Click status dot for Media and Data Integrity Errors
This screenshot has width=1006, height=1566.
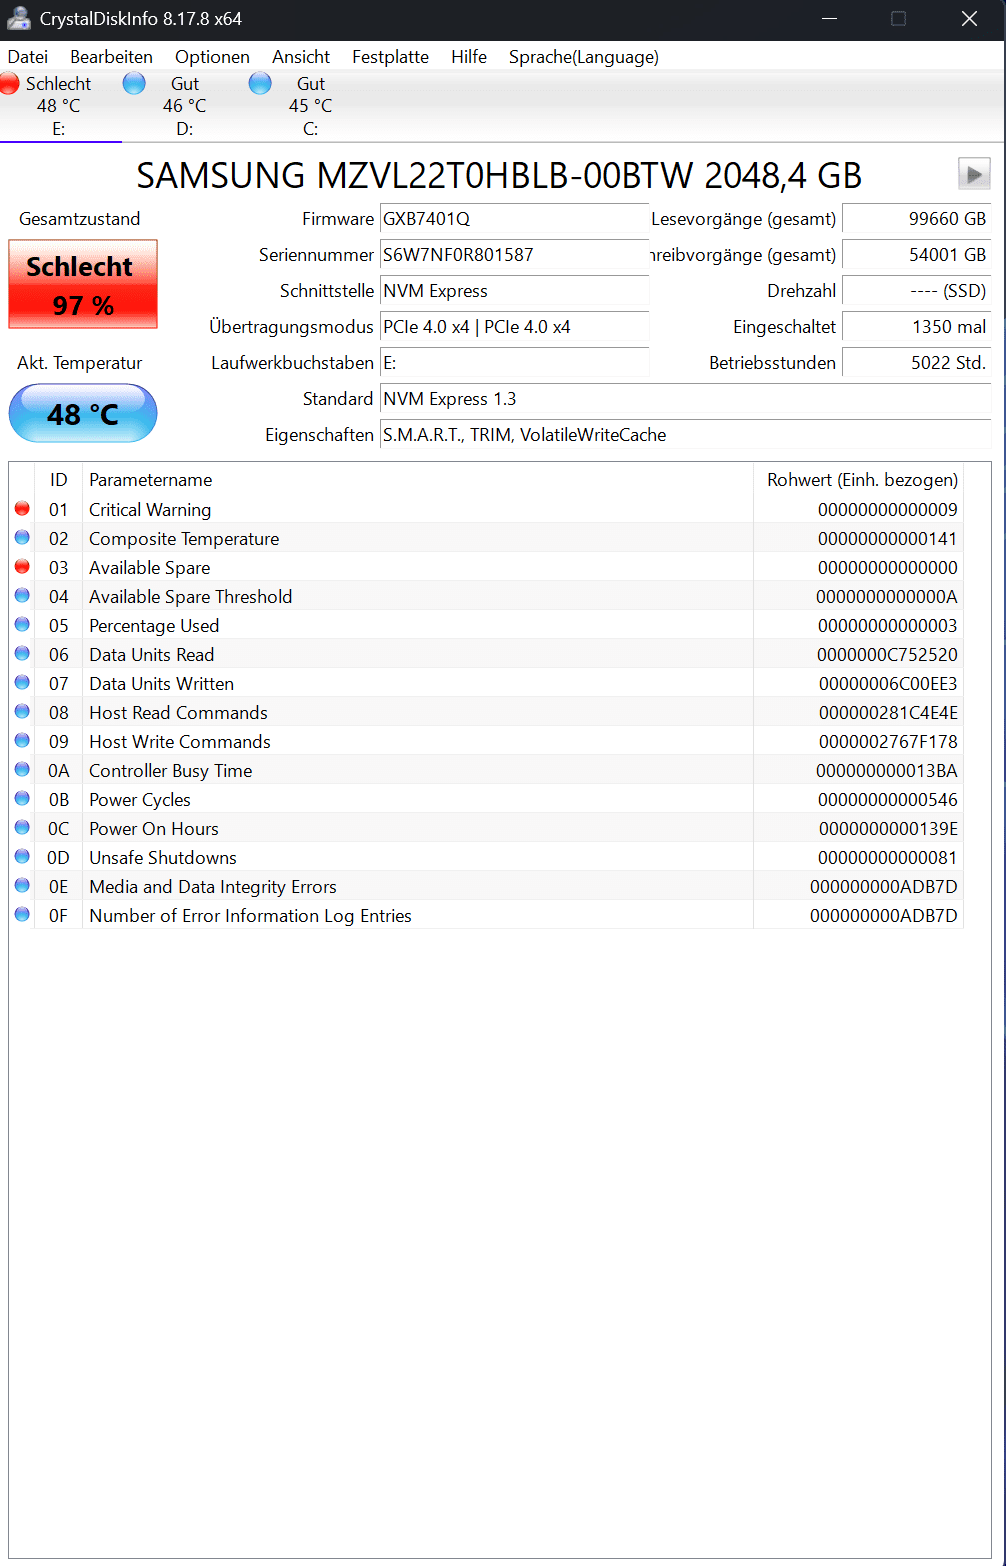22,885
